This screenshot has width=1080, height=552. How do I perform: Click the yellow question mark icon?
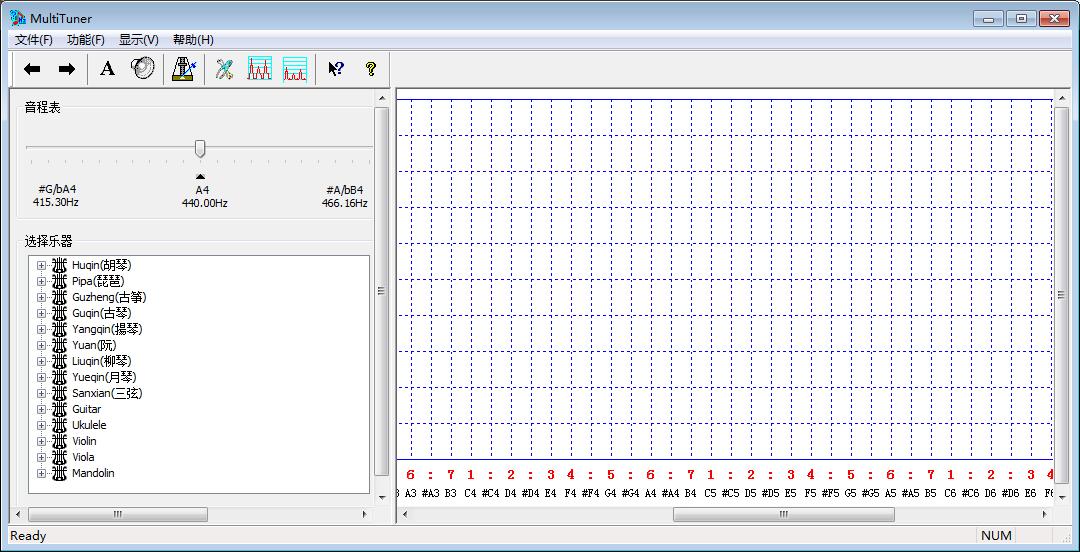pyautogui.click(x=370, y=69)
